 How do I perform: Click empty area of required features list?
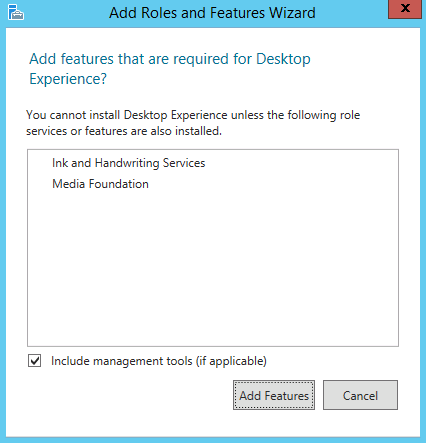coord(213,267)
